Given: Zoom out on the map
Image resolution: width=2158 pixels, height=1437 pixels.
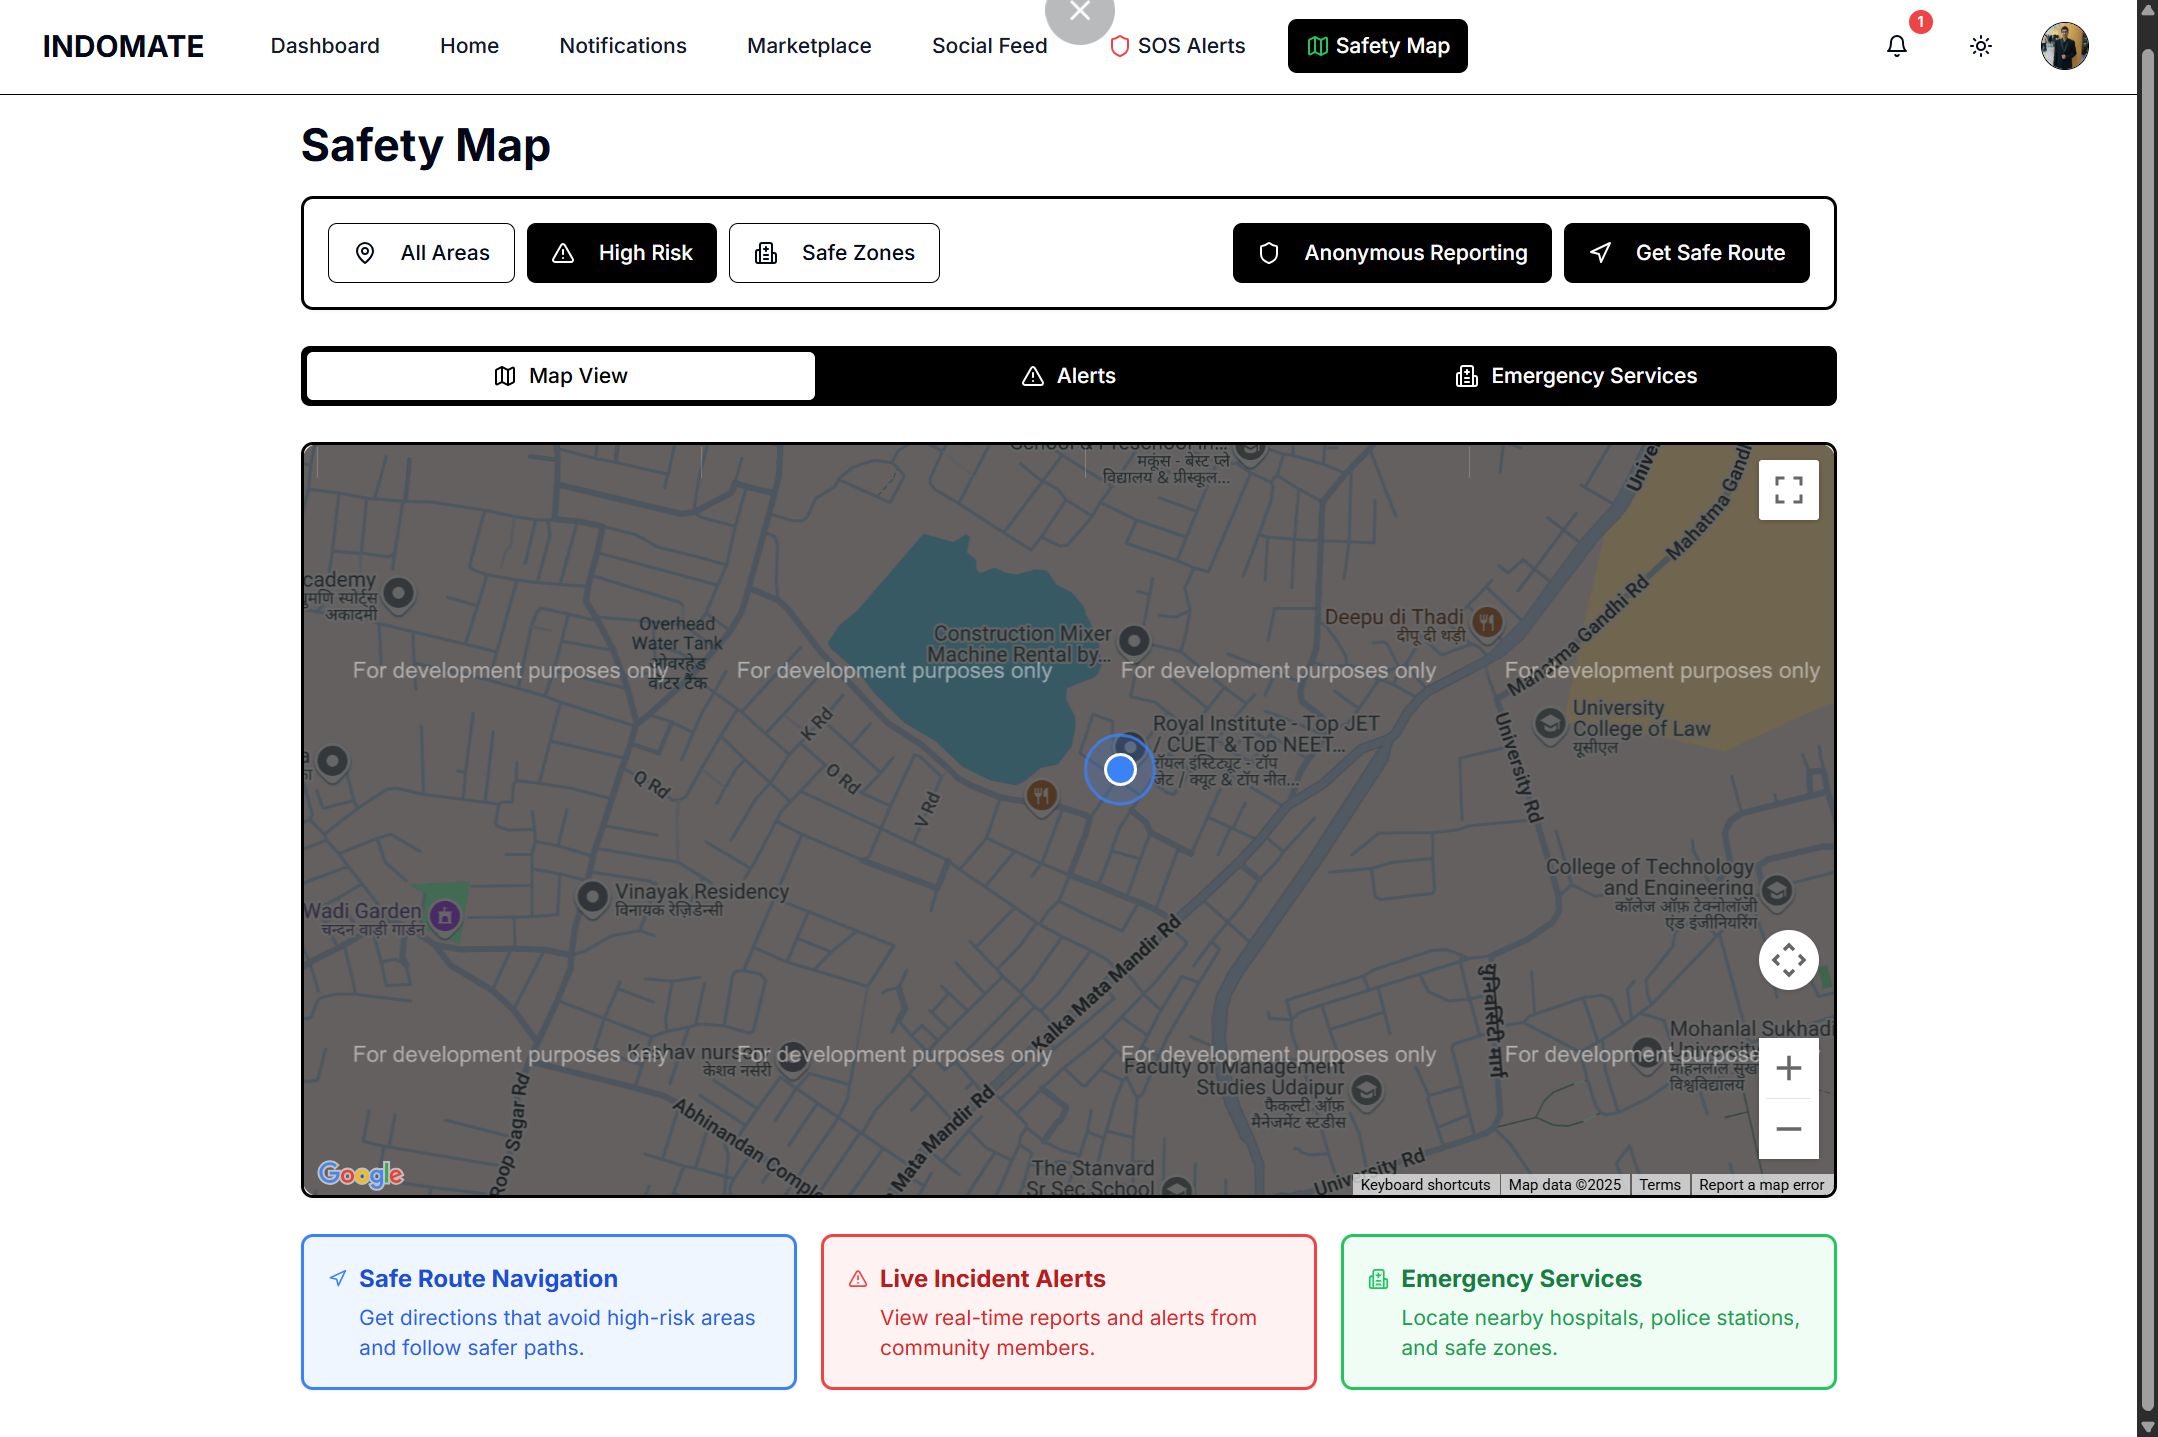Looking at the screenshot, I should pos(1788,1129).
